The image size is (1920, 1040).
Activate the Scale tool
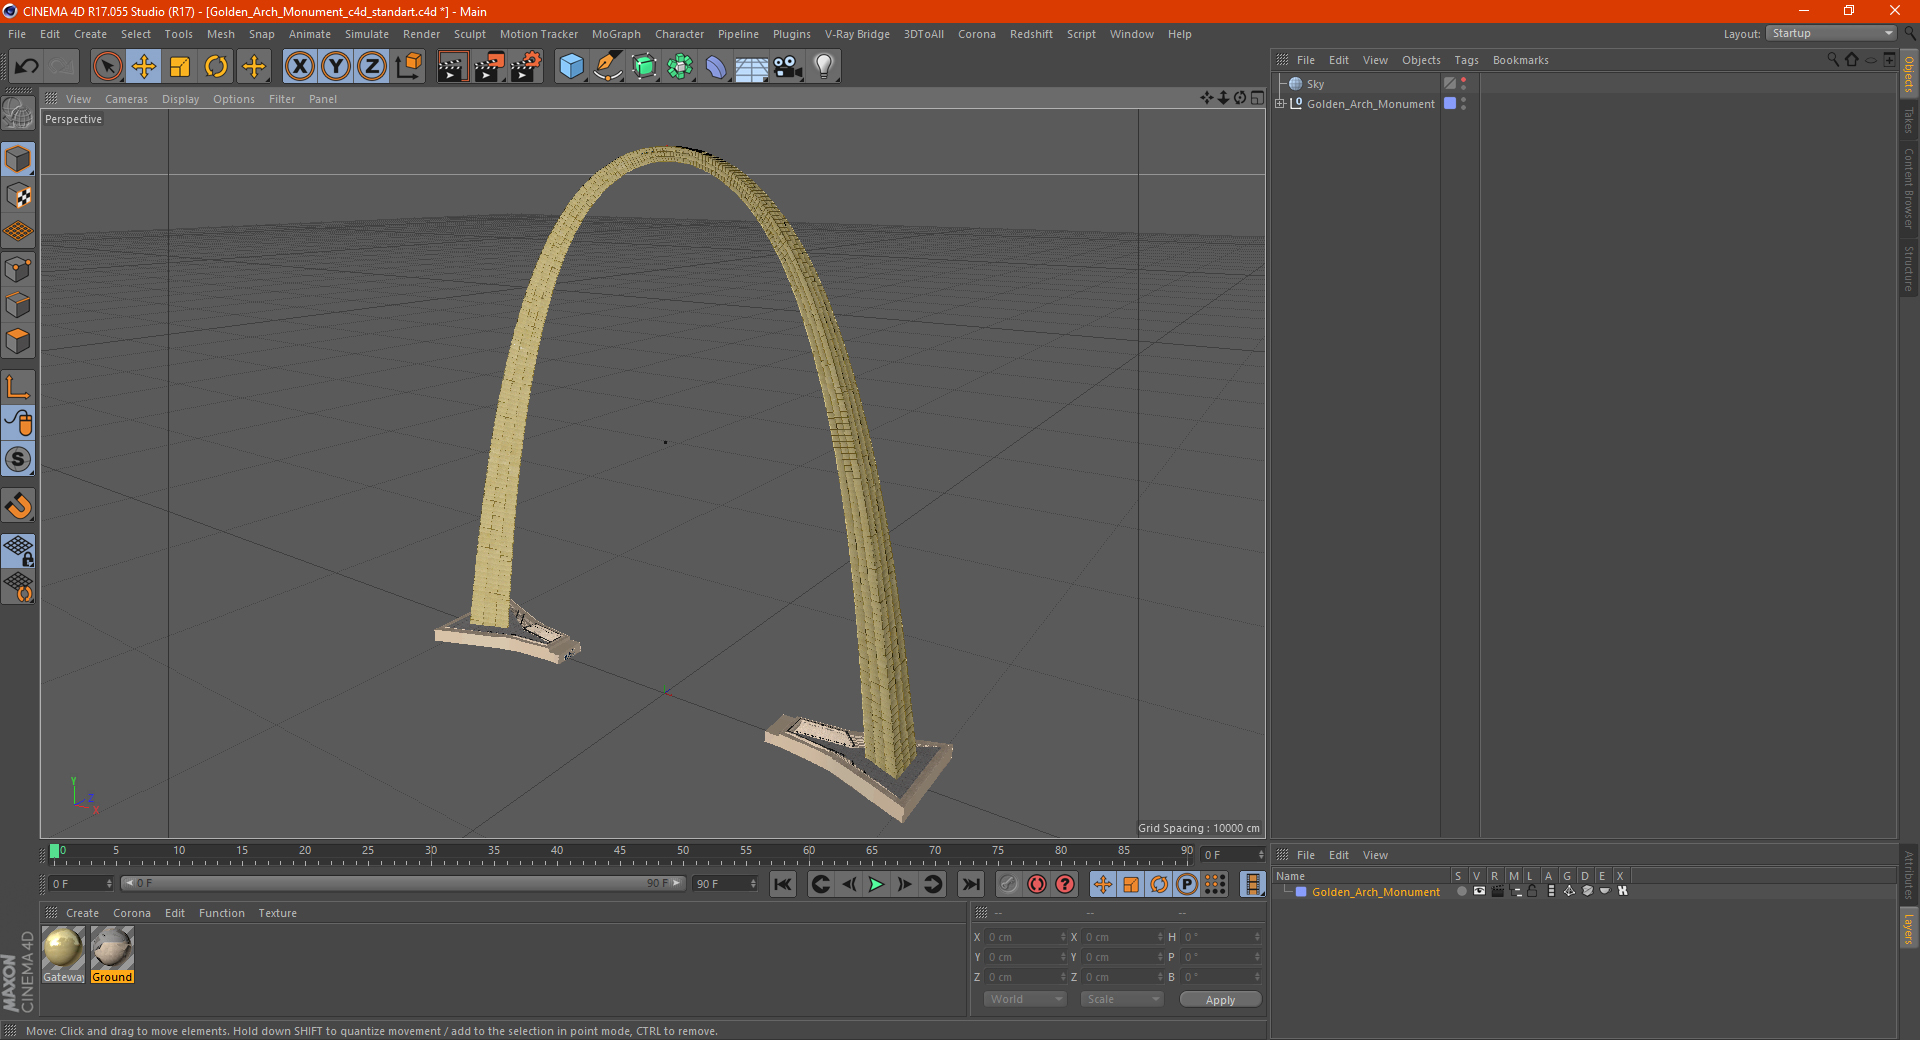[x=180, y=67]
